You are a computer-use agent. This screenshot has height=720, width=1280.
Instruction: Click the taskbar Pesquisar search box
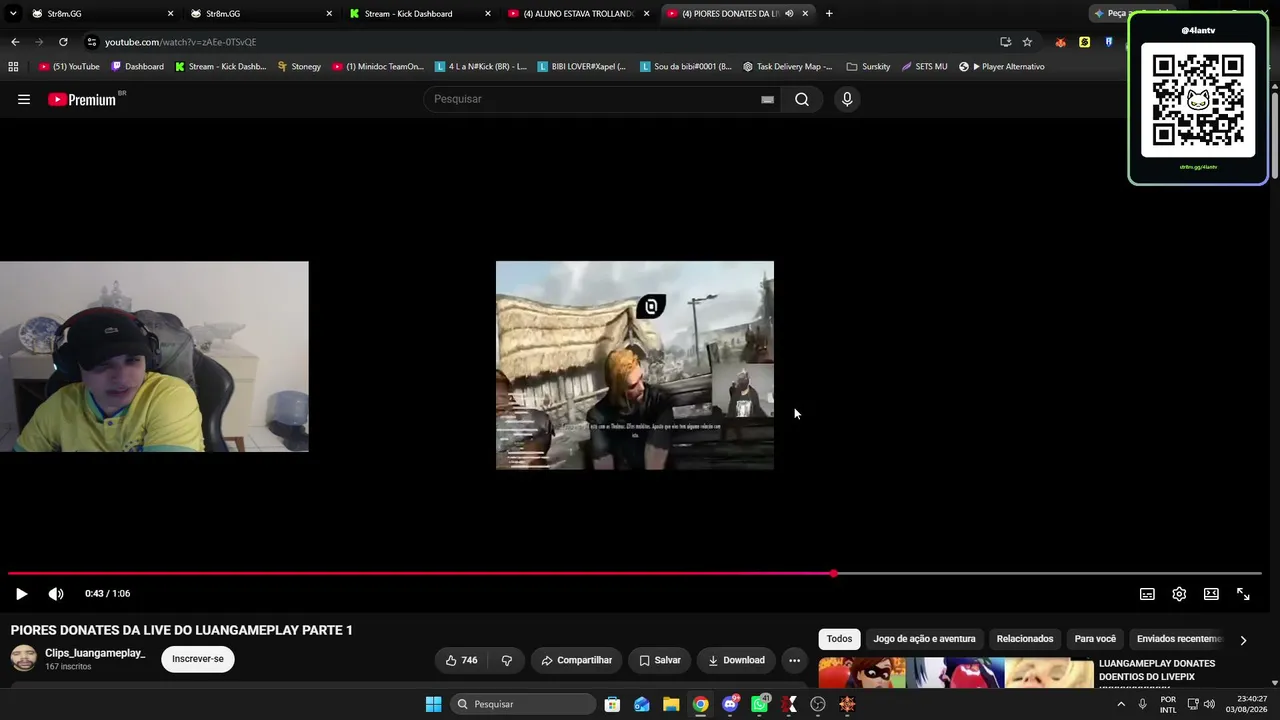click(x=523, y=704)
